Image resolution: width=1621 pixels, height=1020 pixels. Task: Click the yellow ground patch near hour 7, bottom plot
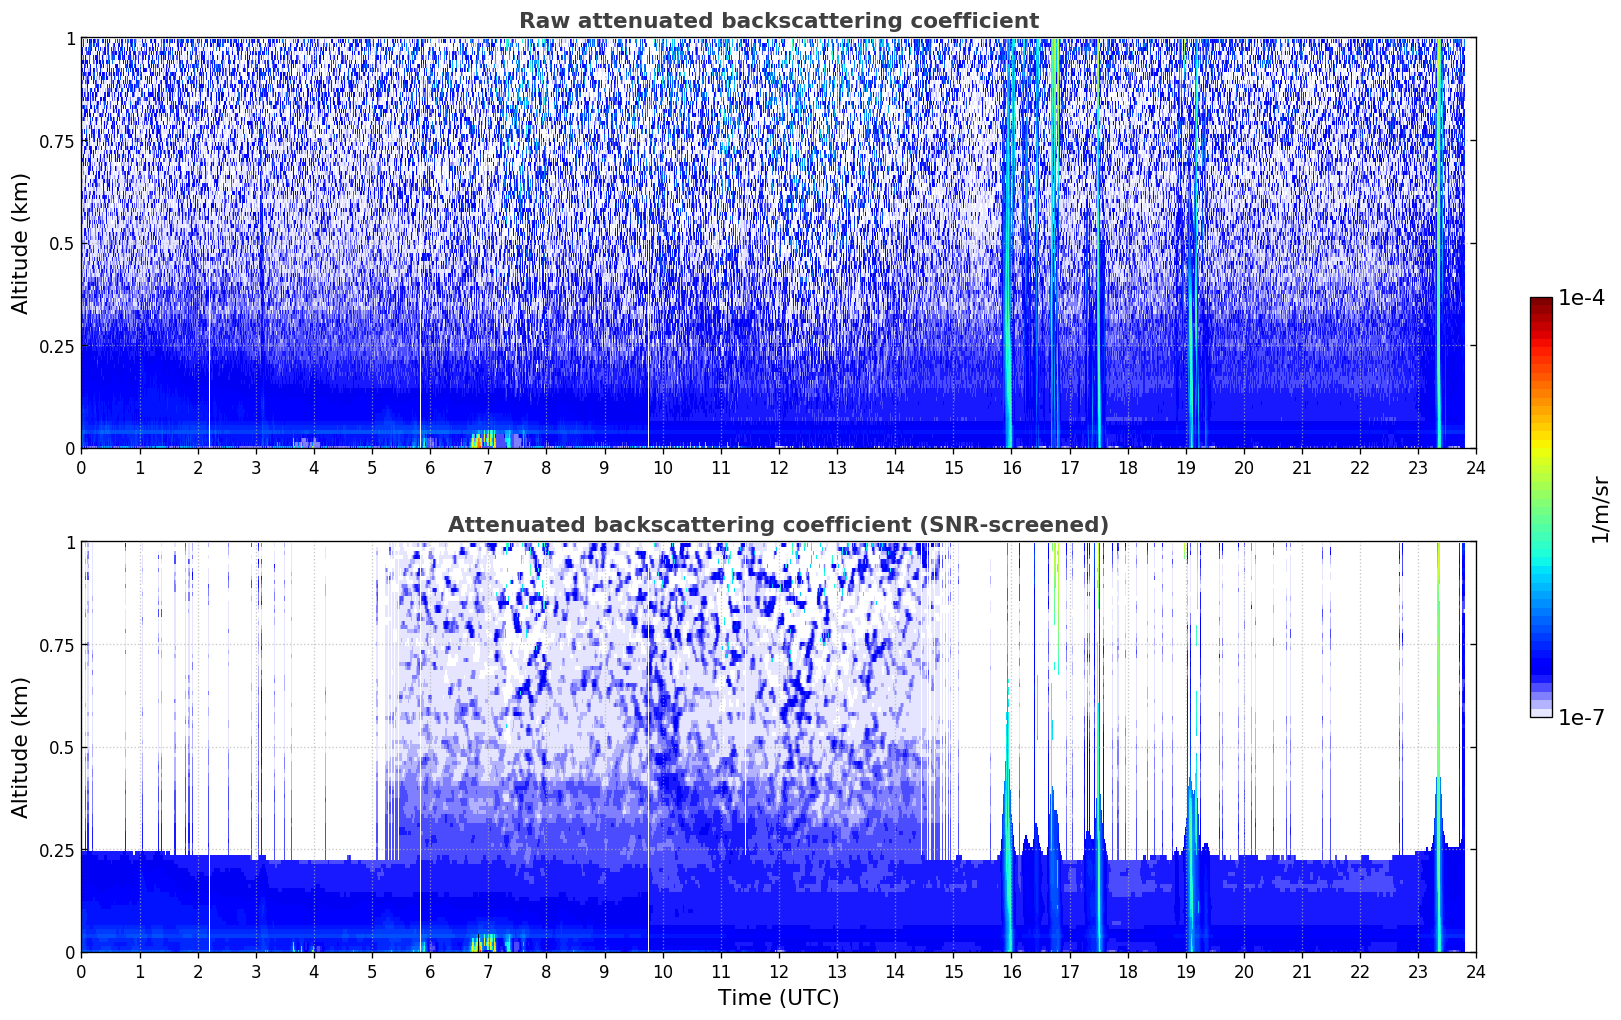coord(483,942)
